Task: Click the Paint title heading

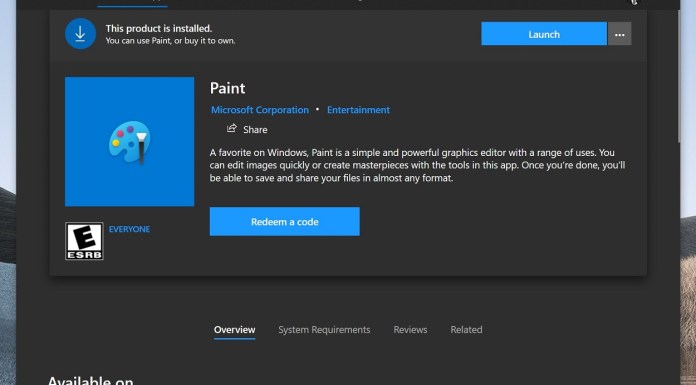Action: coord(227,88)
